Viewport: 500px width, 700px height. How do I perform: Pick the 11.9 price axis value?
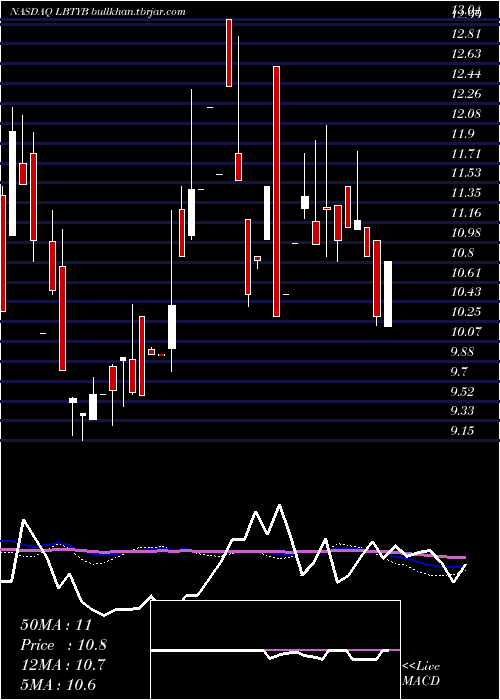[x=463, y=133]
